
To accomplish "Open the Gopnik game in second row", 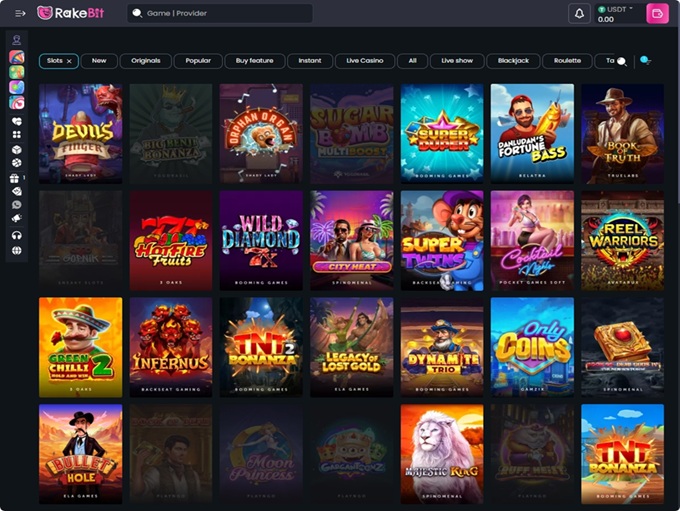I will 81,240.
